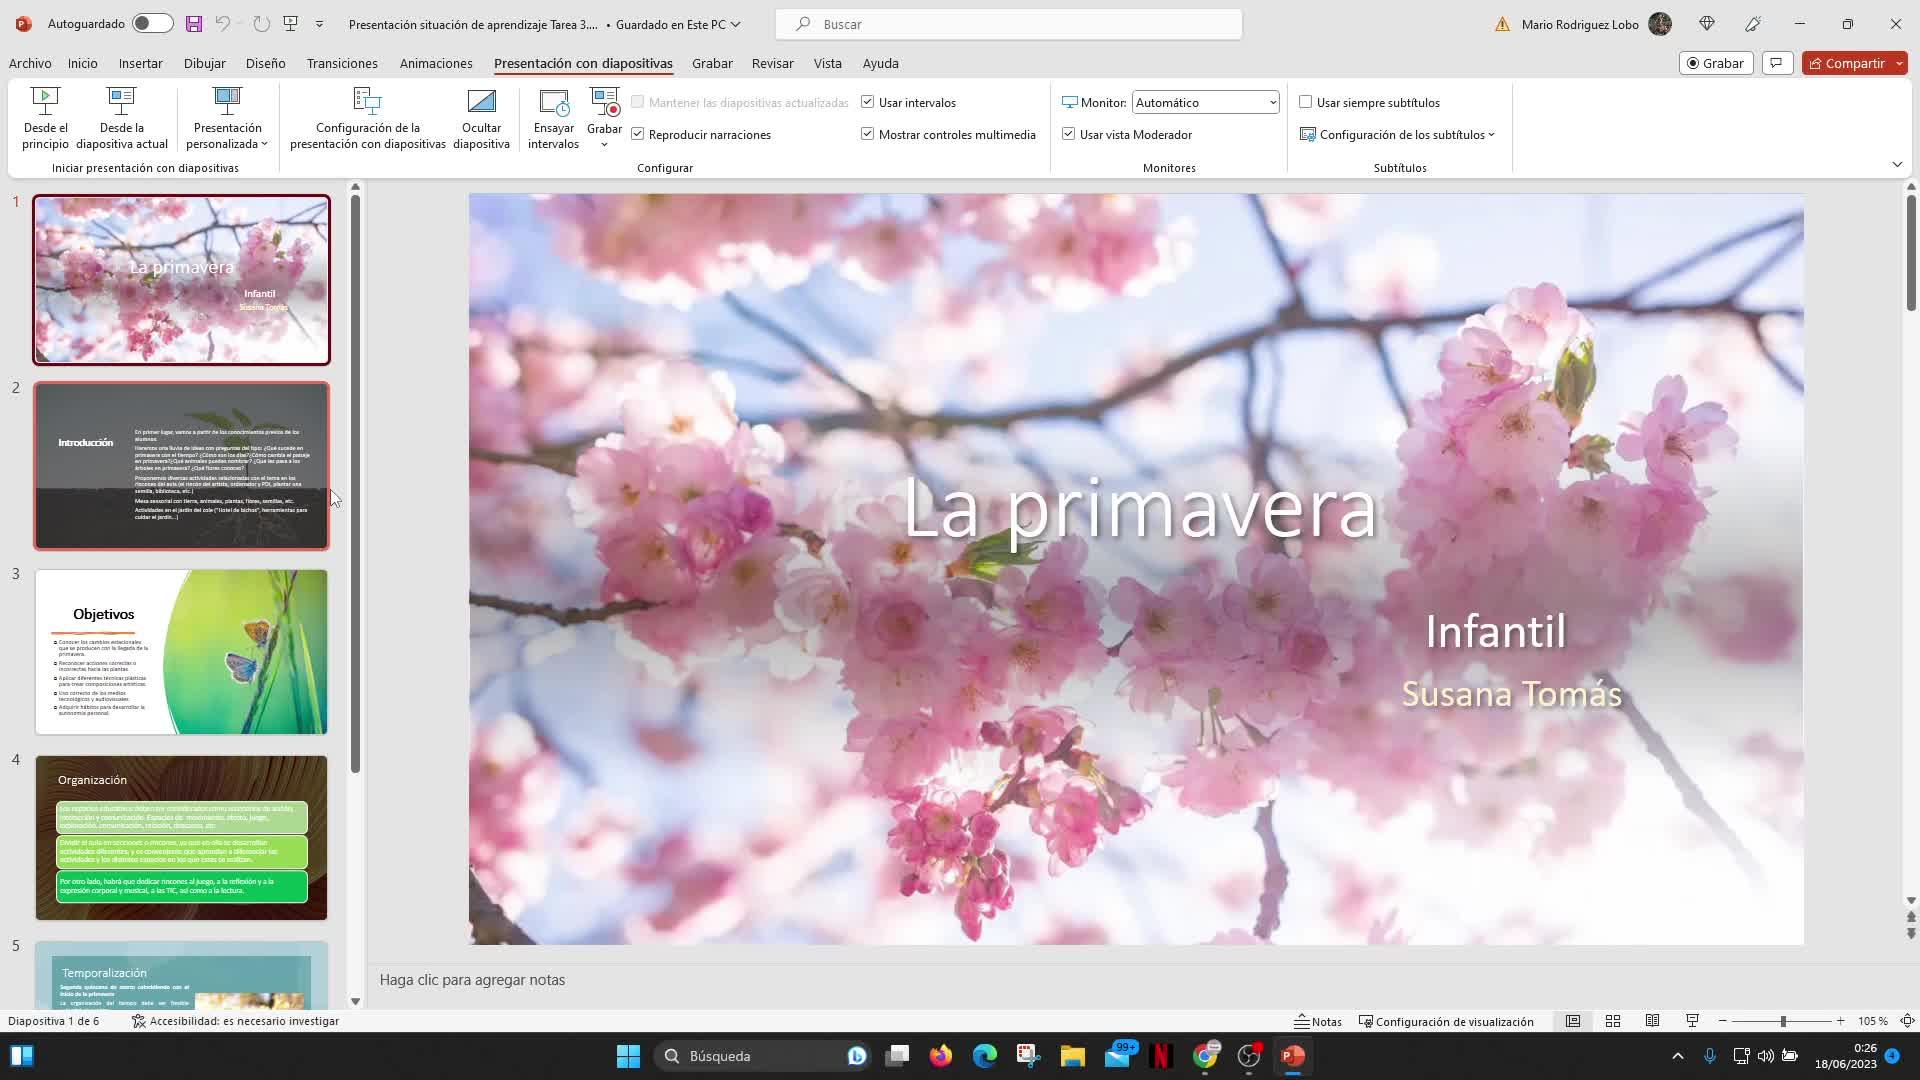Click Desde la diapositiva actual icon
The image size is (1920, 1080).
(121, 100)
